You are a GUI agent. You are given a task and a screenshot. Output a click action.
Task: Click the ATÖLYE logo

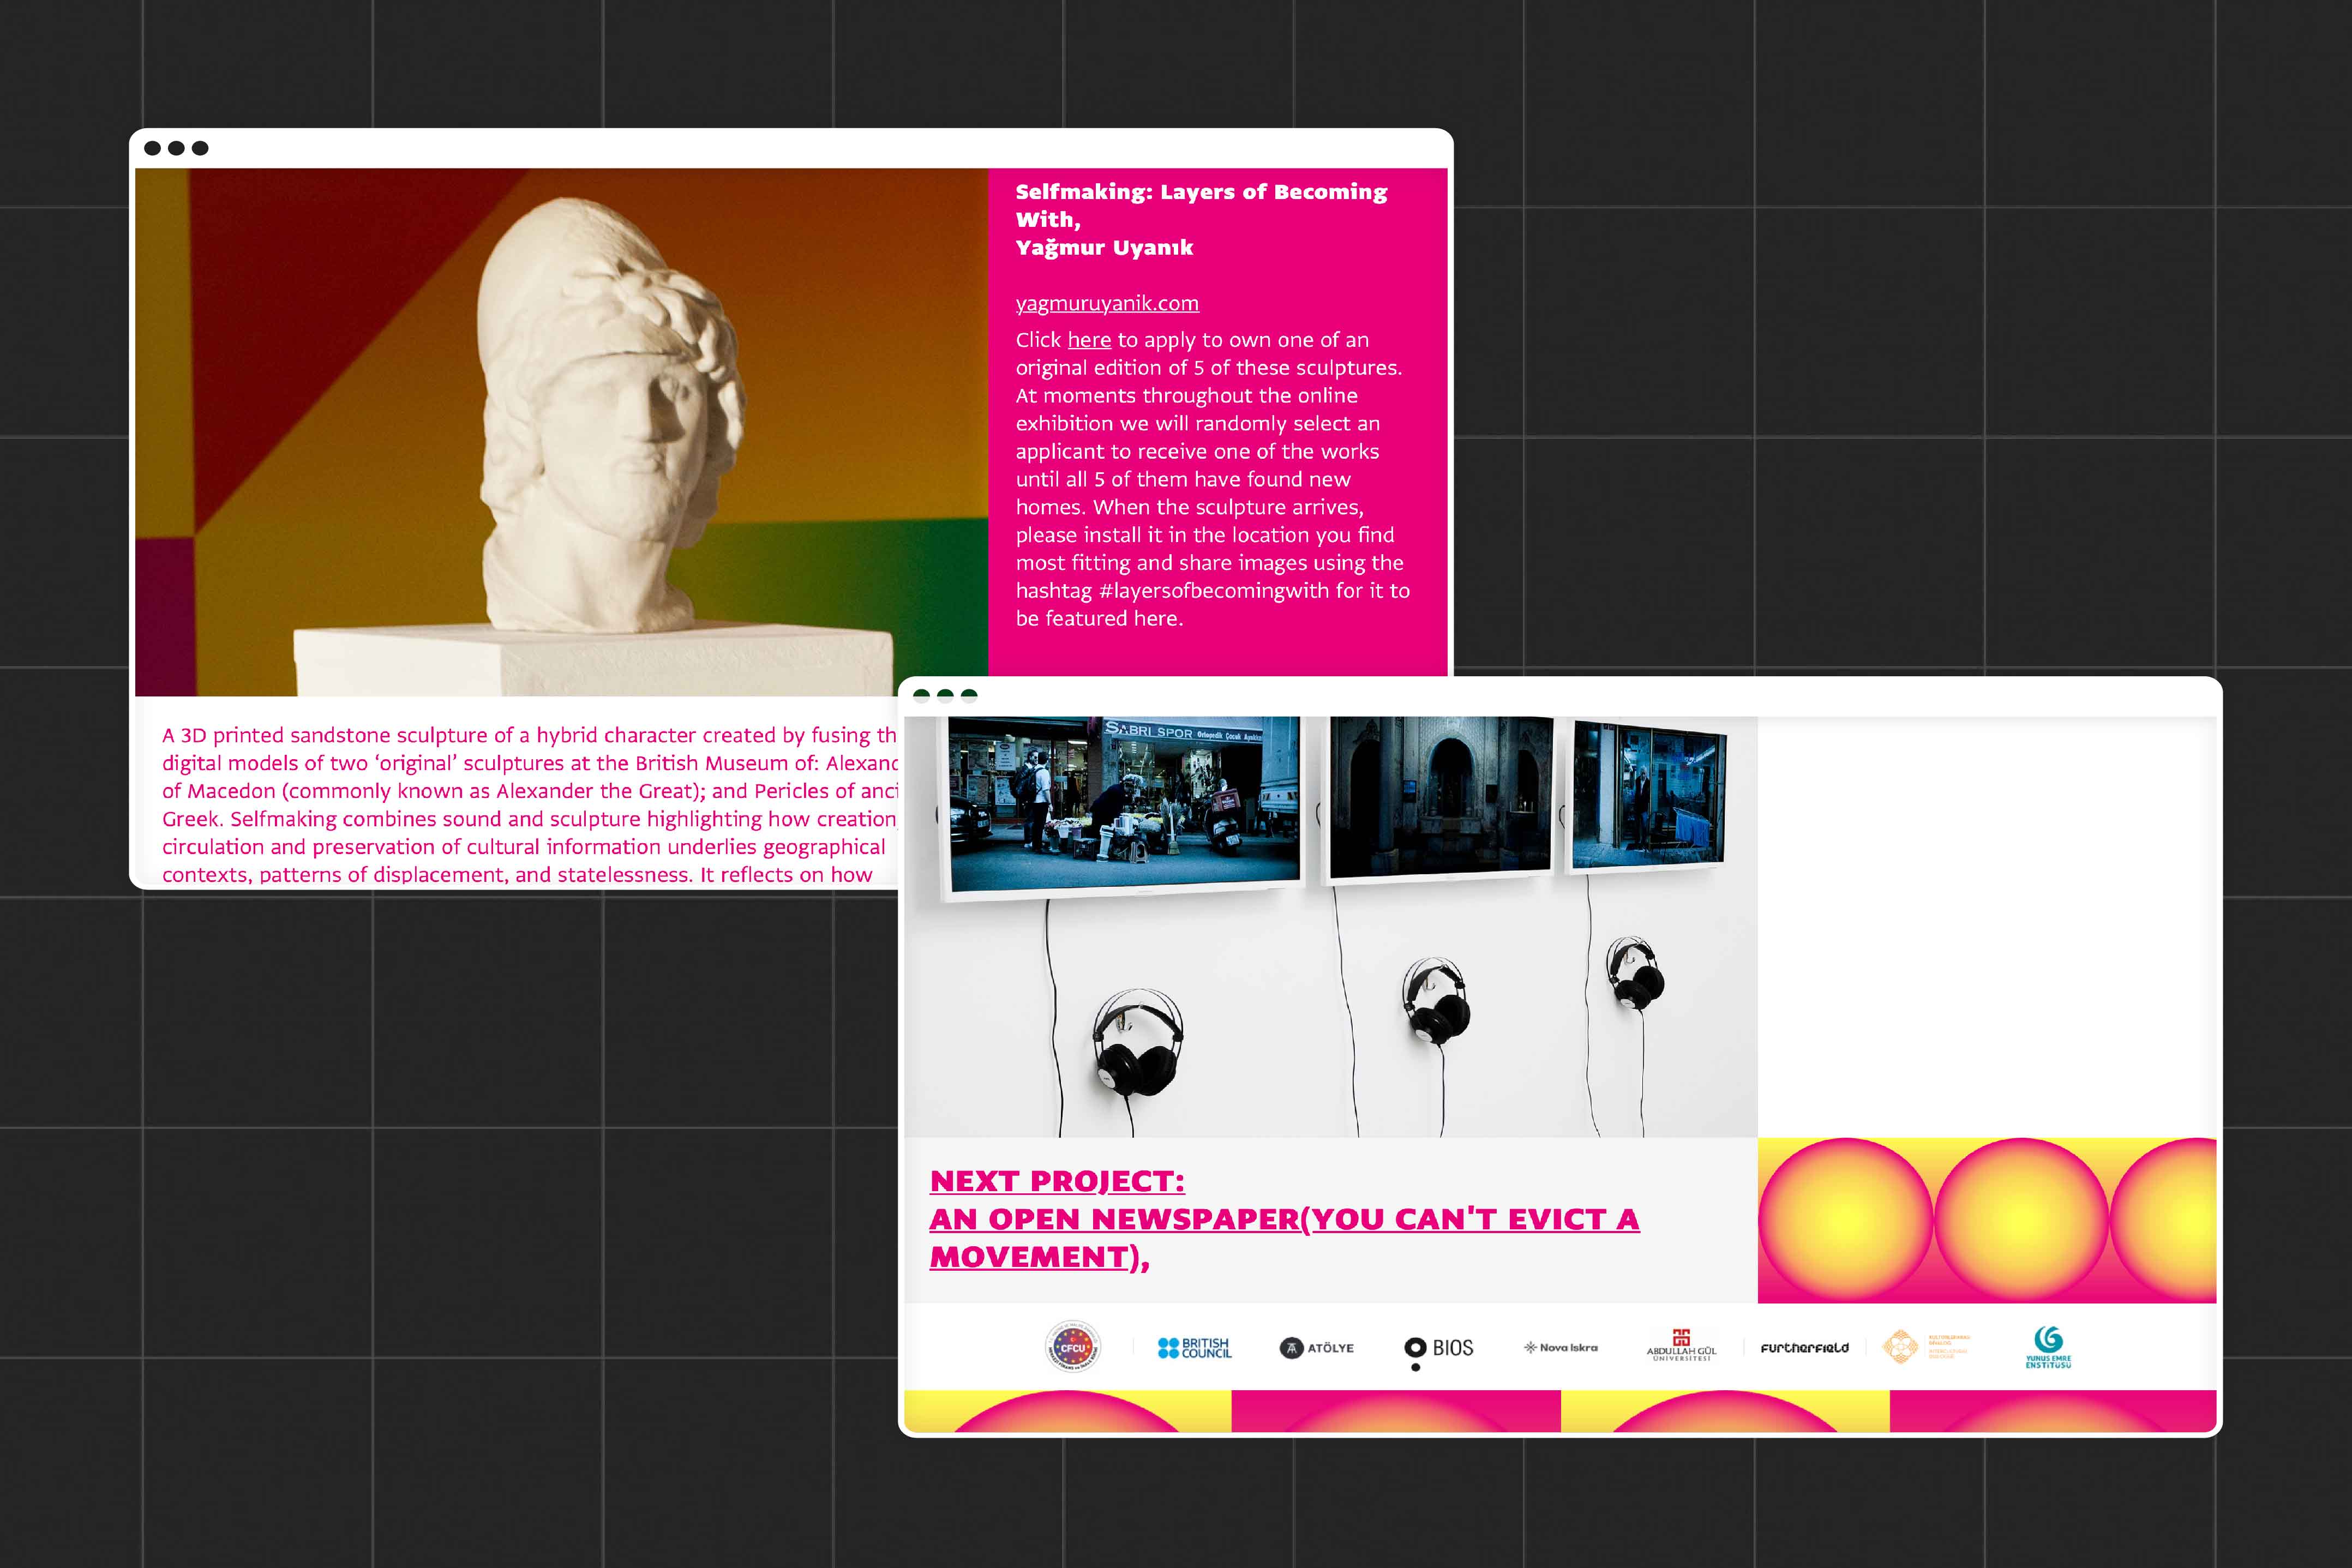click(x=1317, y=1347)
